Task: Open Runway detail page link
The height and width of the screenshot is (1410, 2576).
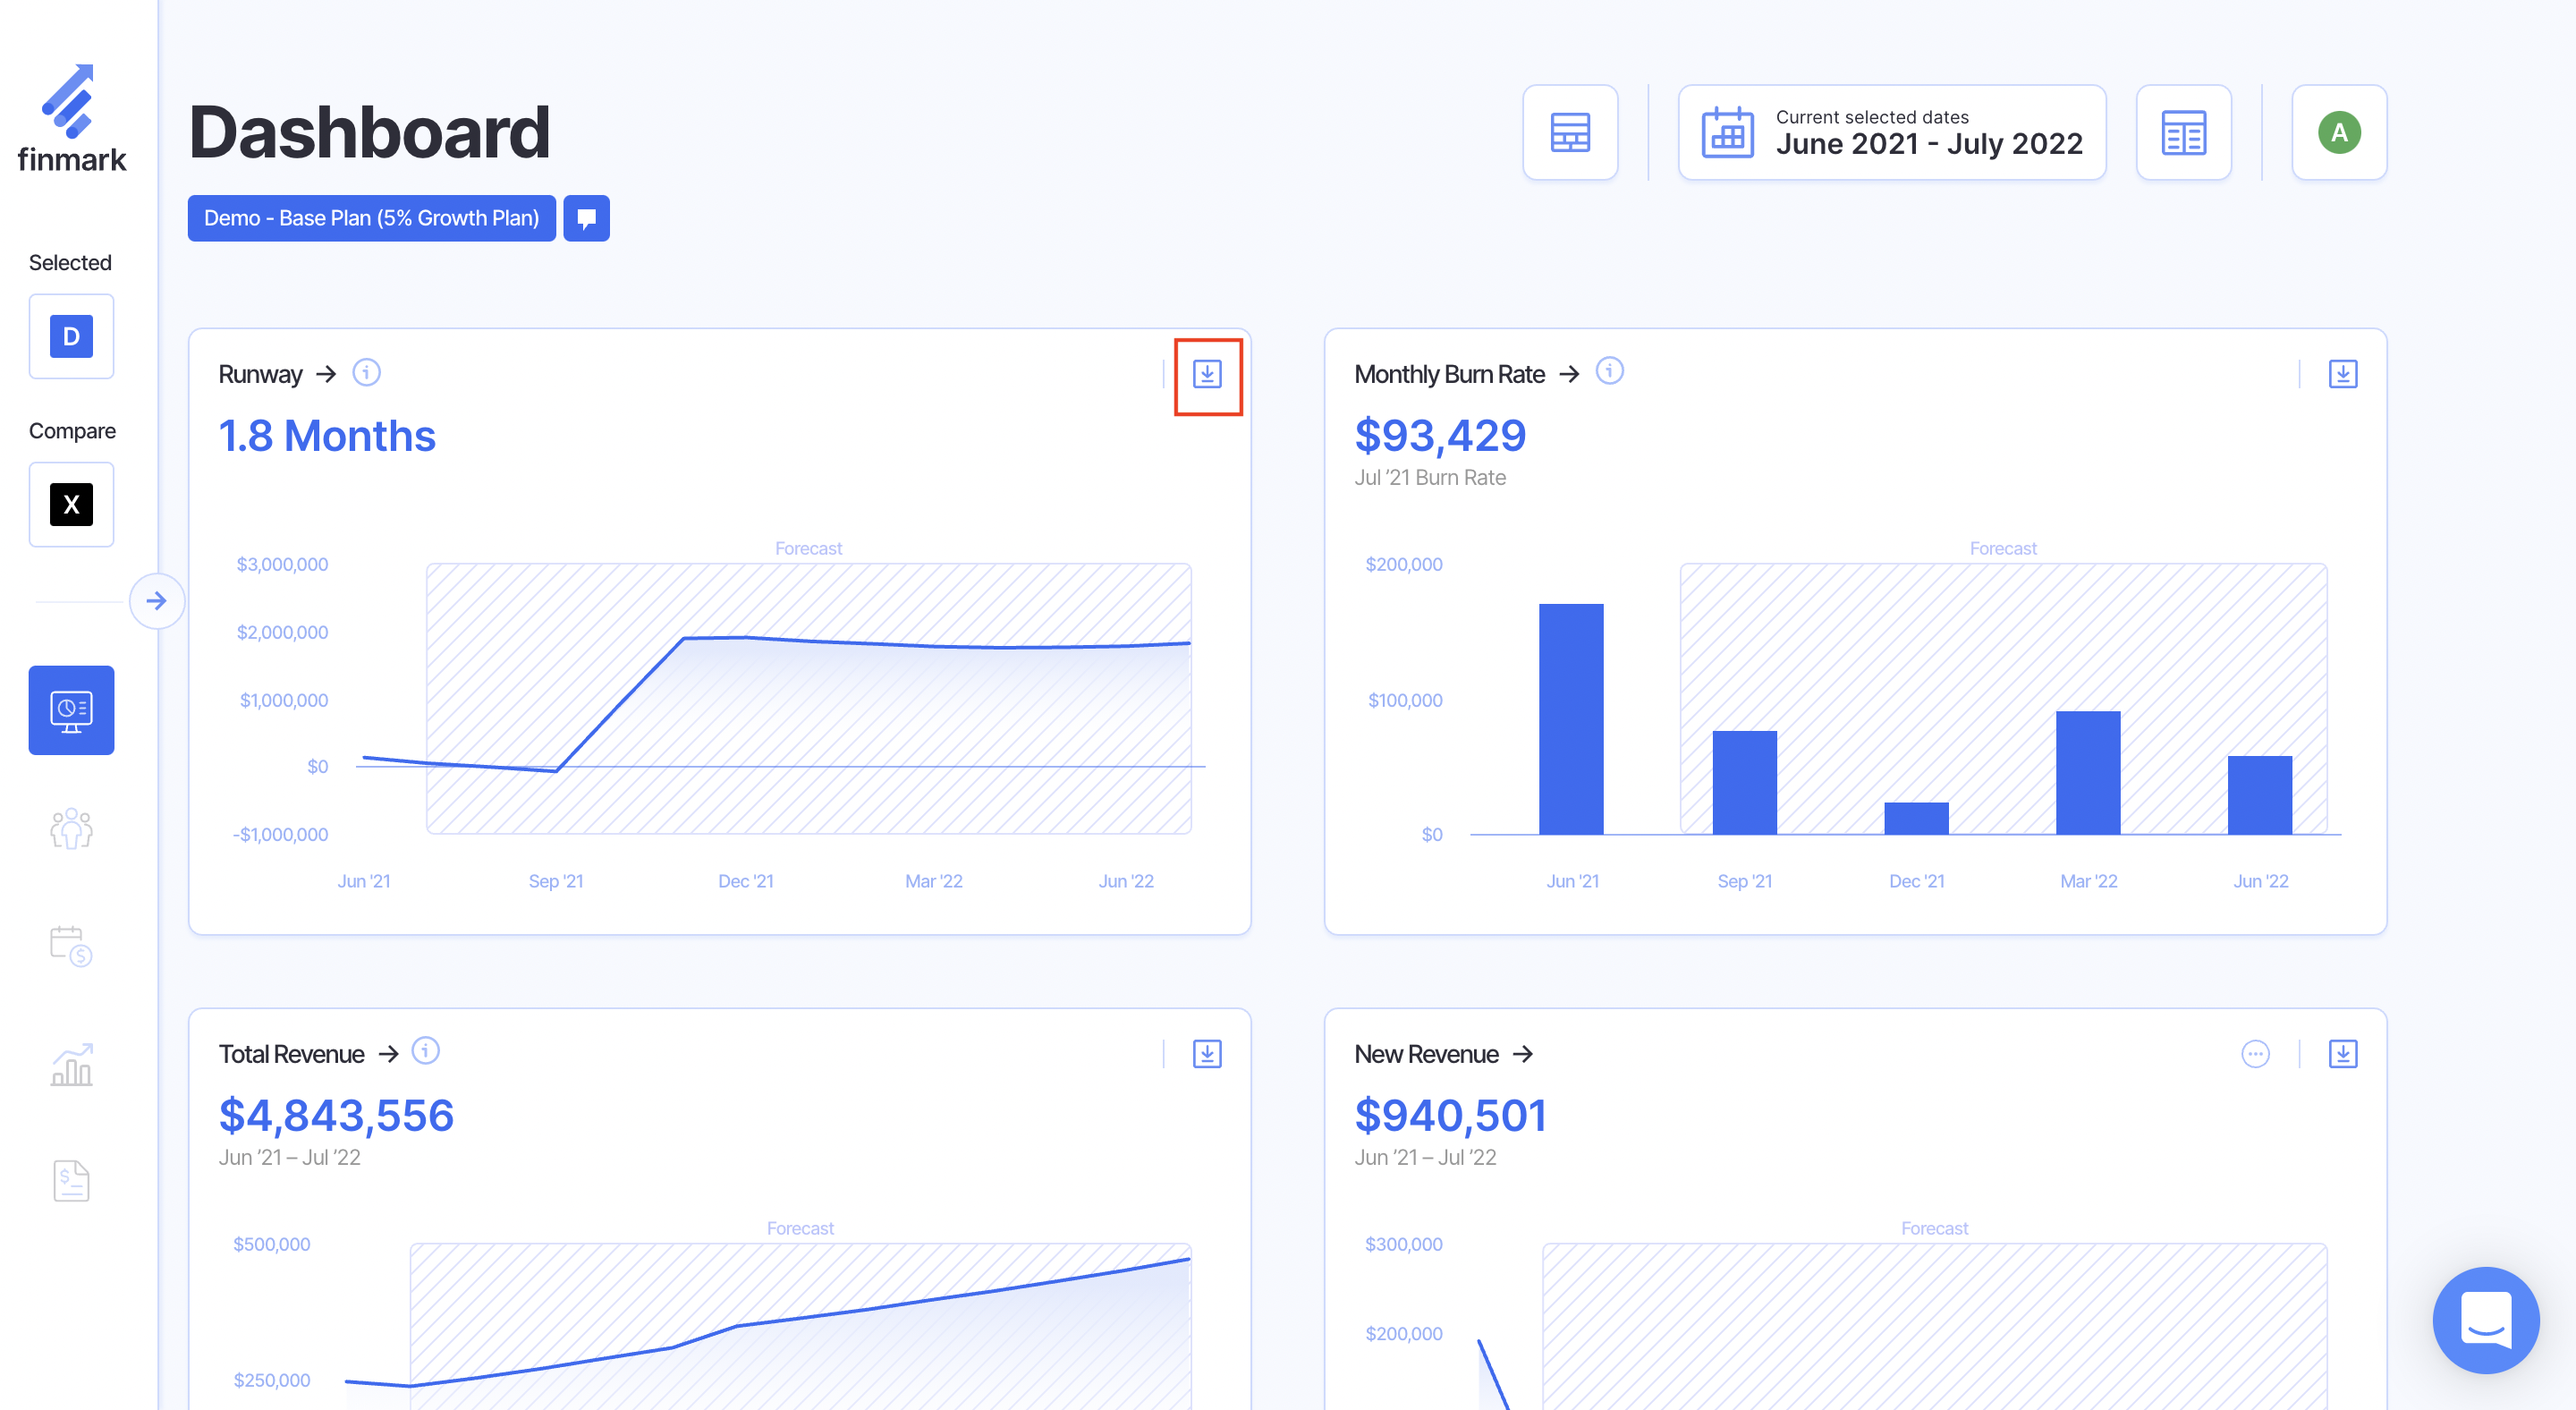Action: pyautogui.click(x=326, y=375)
